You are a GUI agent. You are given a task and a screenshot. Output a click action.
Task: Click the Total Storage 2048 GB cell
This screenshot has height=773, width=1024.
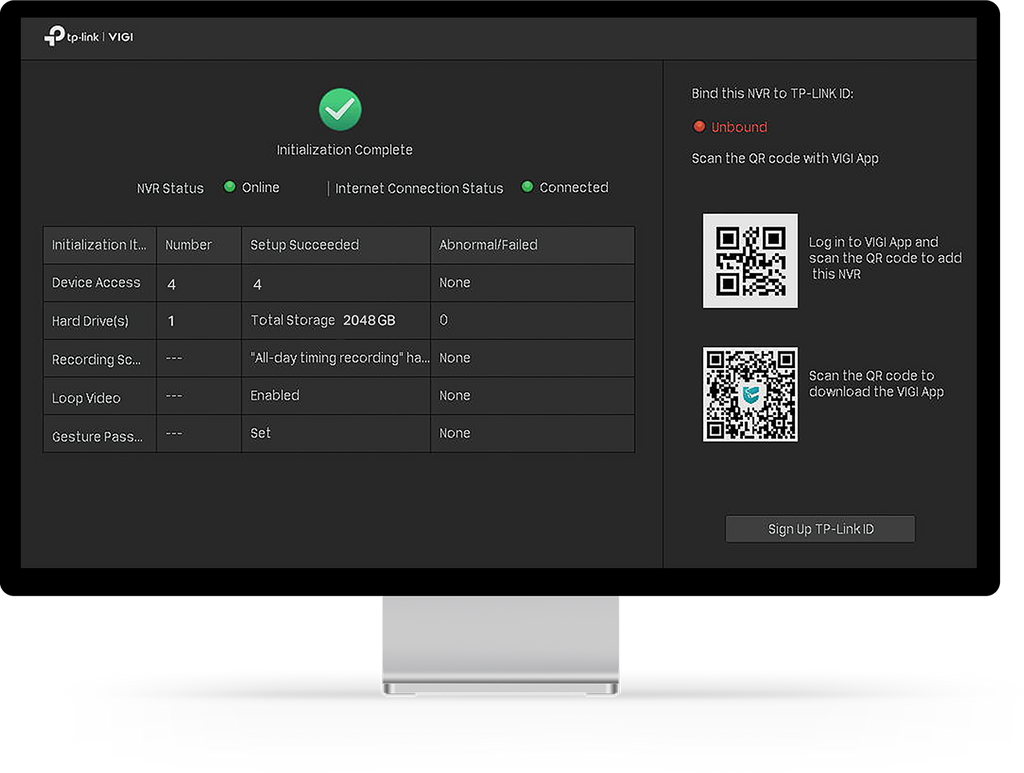click(336, 320)
